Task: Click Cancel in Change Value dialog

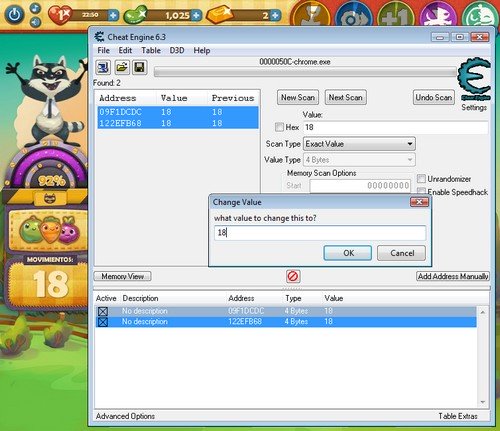Action: [x=401, y=253]
